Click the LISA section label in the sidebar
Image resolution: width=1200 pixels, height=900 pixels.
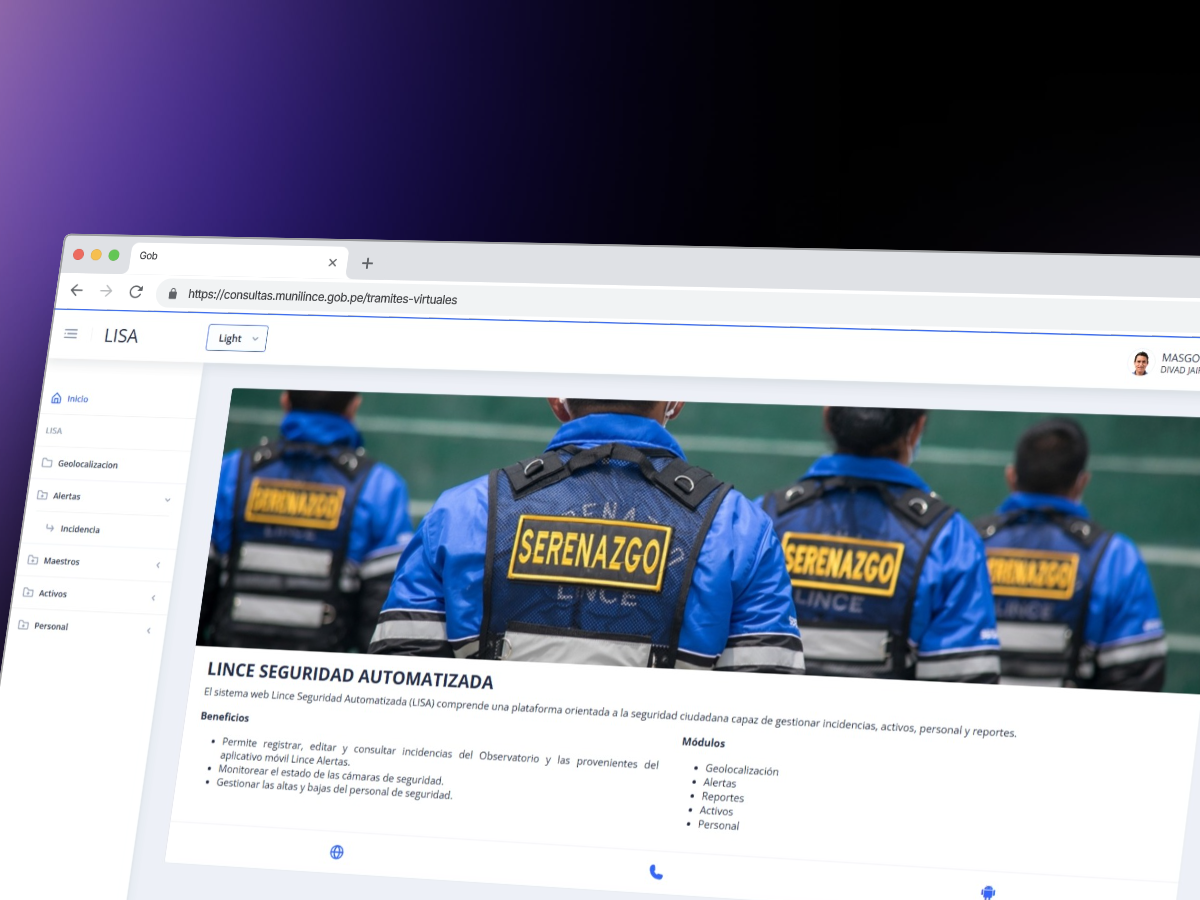[x=54, y=431]
